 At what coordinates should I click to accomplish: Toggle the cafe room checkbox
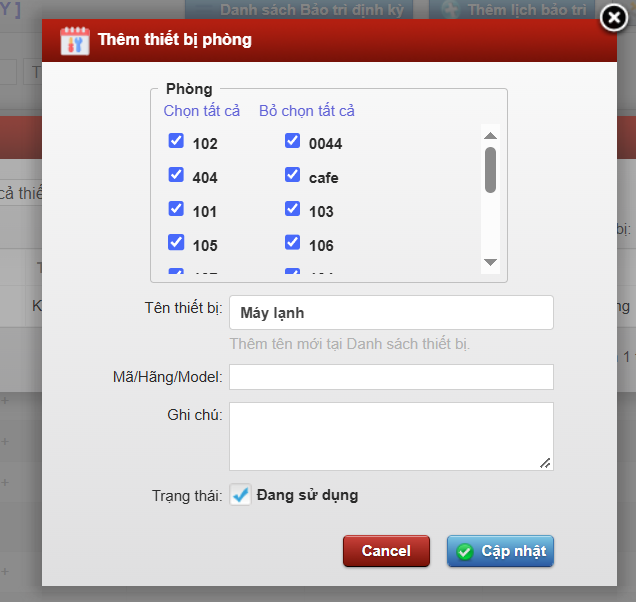(292, 175)
